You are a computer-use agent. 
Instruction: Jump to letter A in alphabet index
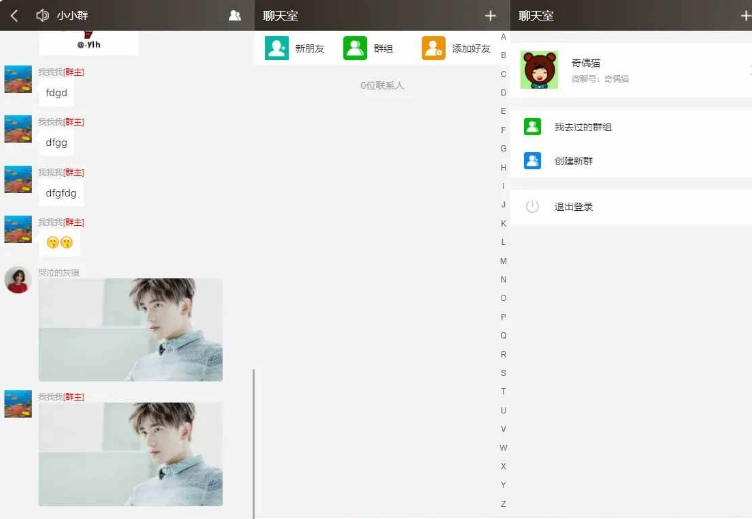coord(503,37)
